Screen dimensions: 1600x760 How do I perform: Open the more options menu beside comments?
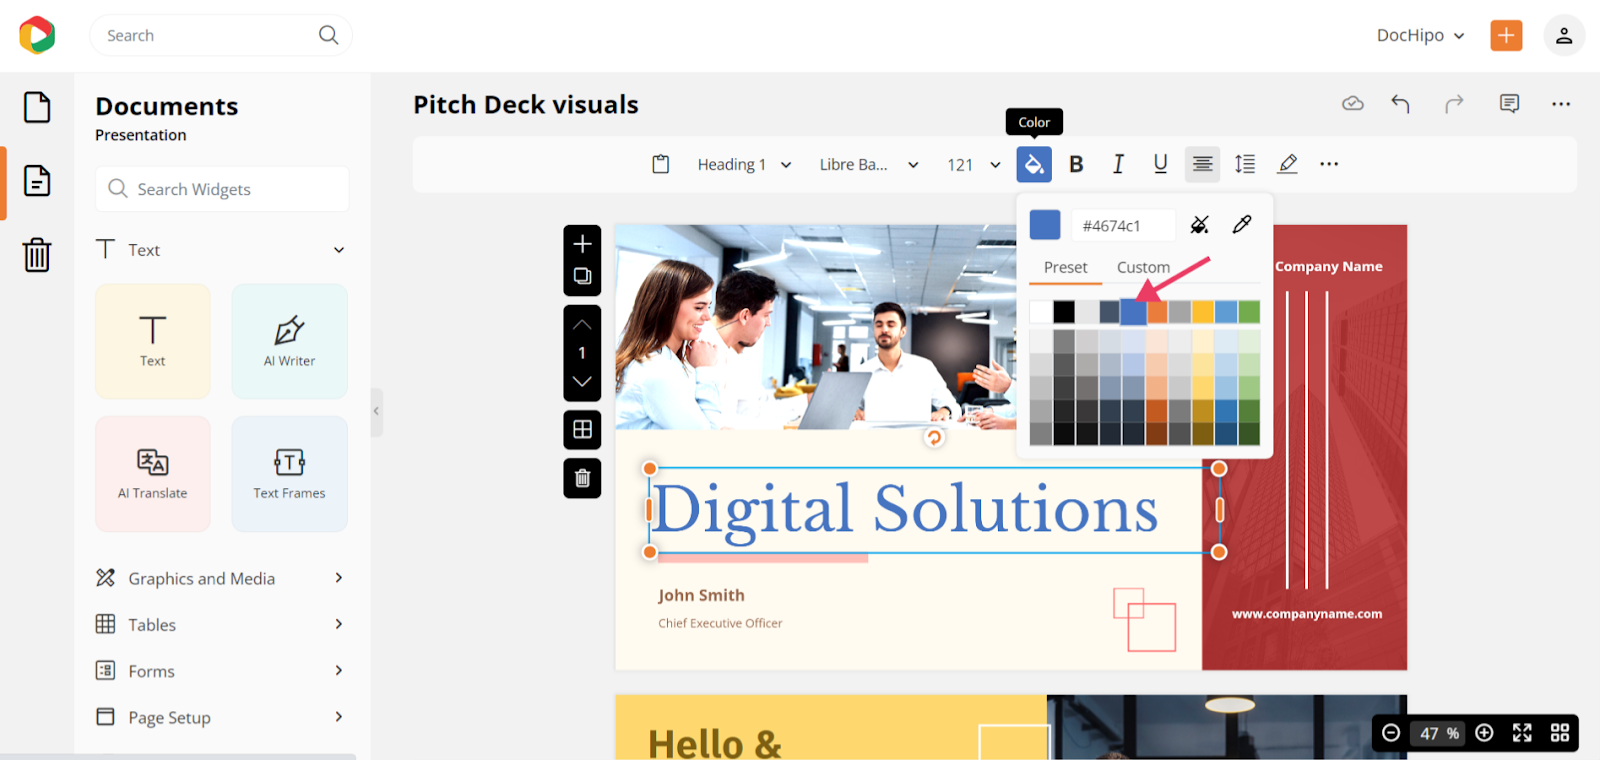pyautogui.click(x=1561, y=104)
